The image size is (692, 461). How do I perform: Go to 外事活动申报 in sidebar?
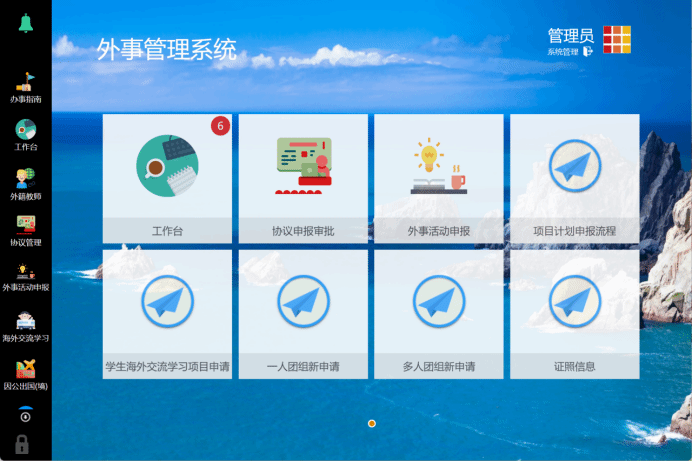click(25, 276)
